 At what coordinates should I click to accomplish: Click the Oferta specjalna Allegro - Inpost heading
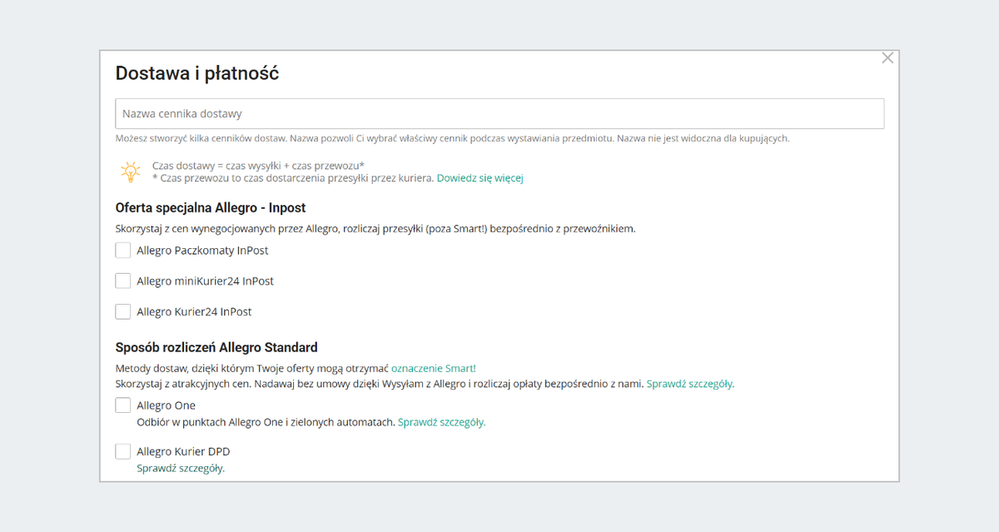[x=210, y=208]
